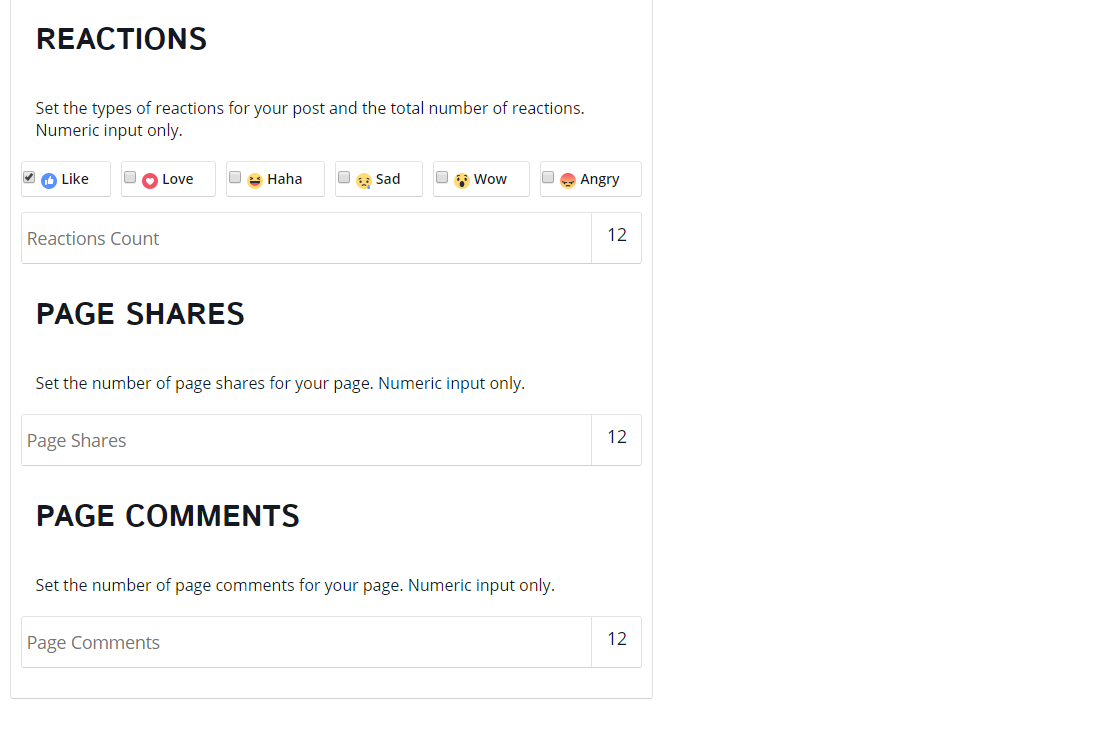Click the 12 value beside Page Comments

[x=617, y=640]
